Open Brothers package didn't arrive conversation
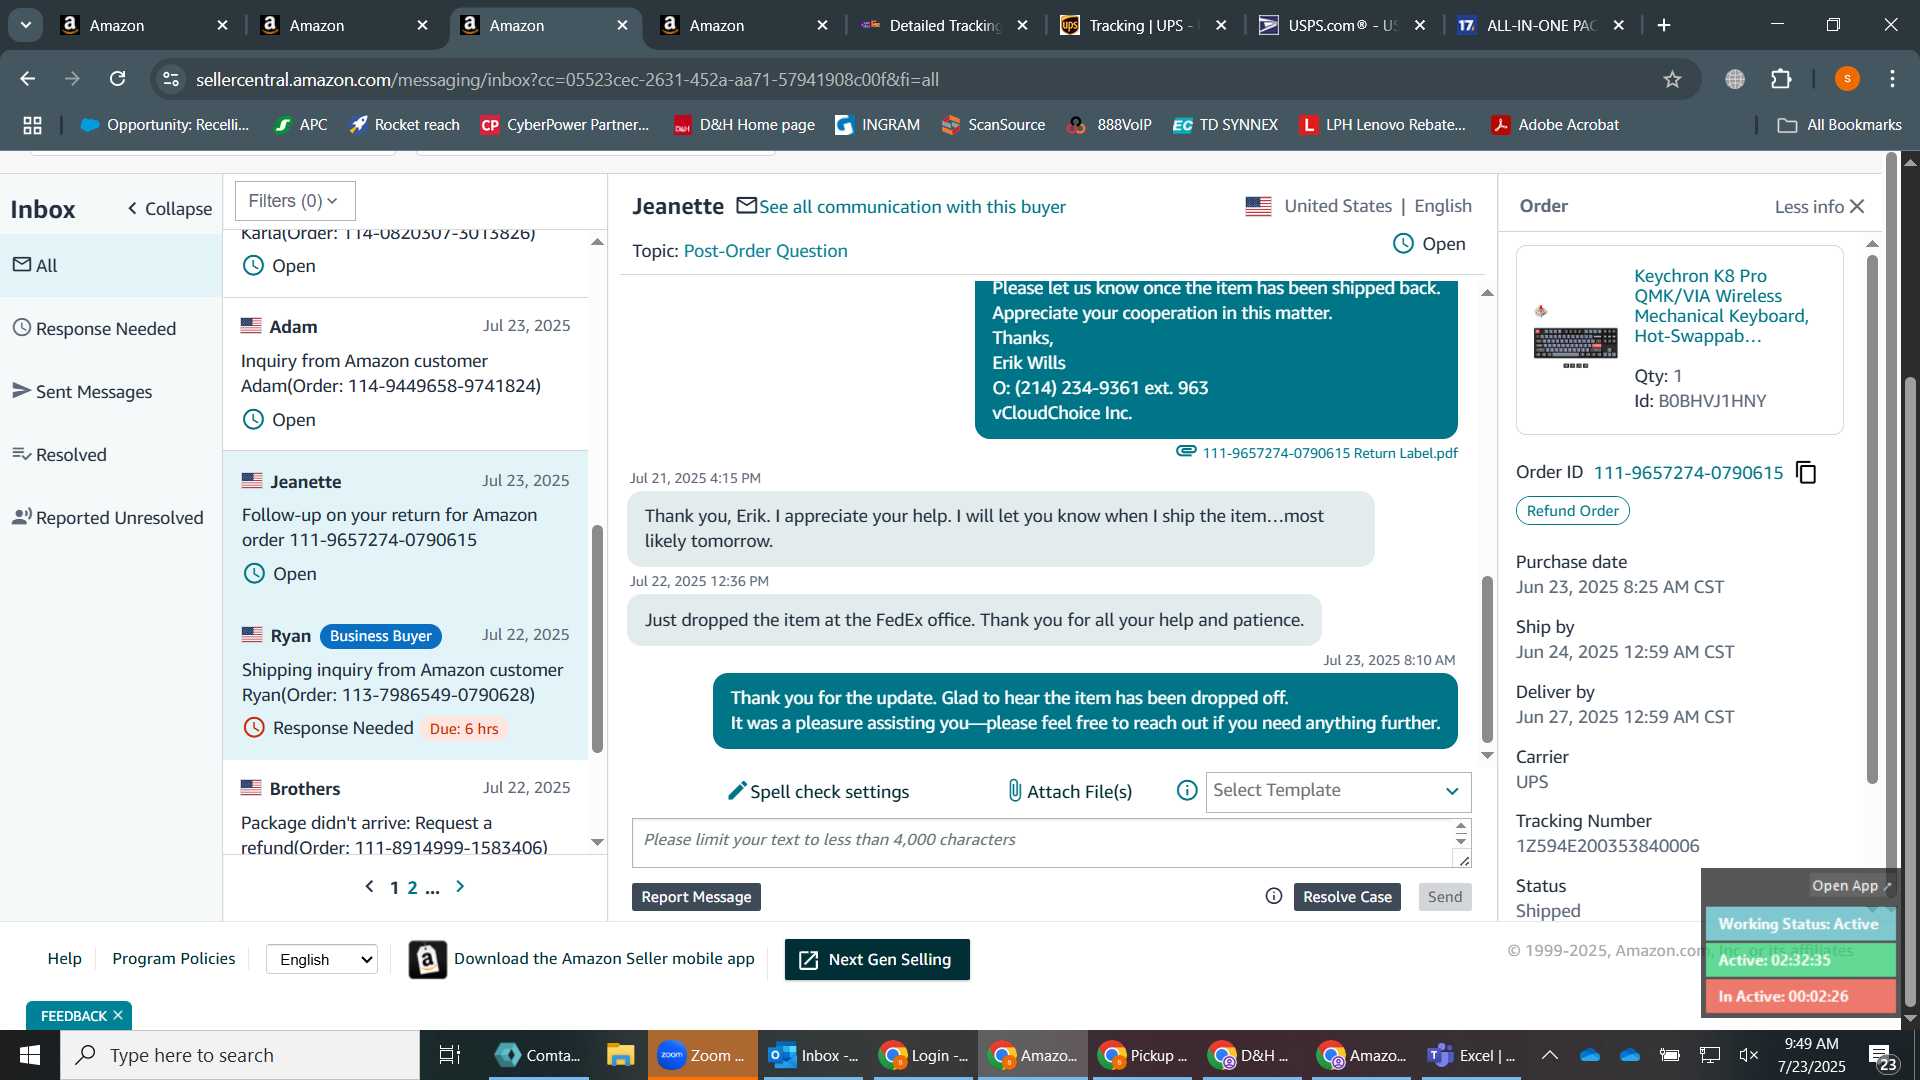Viewport: 1920px width, 1080px height. click(405, 810)
